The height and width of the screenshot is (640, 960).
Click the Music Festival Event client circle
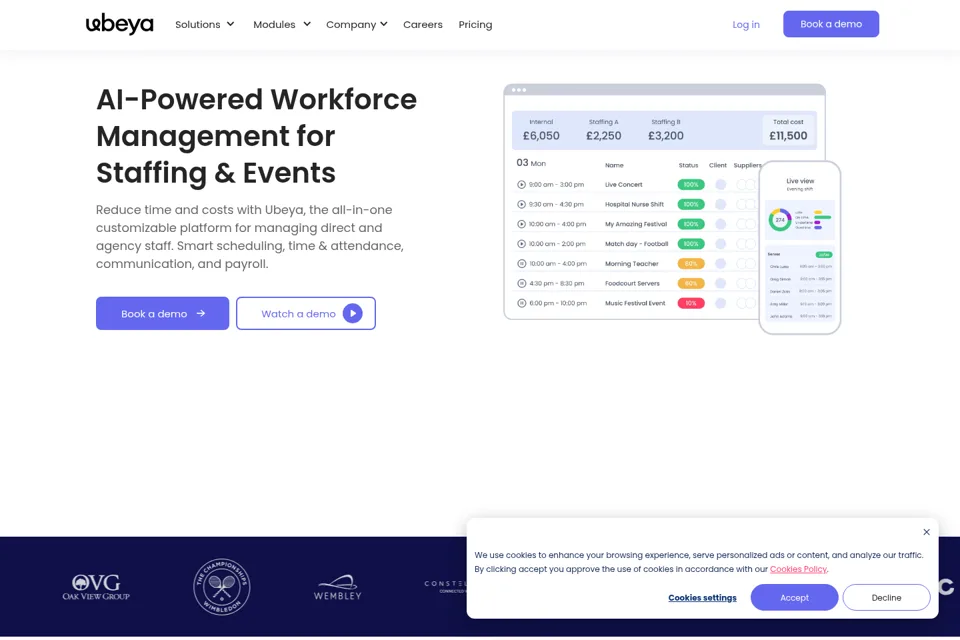pyautogui.click(x=721, y=303)
